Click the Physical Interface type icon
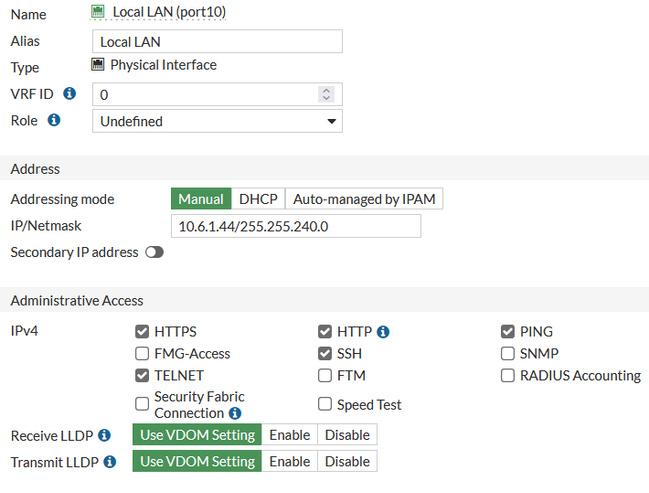 tap(98, 65)
